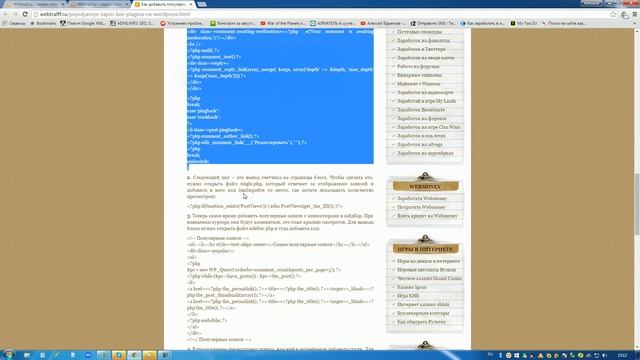Click the taskbar clock
640x360 pixels.
(622, 356)
